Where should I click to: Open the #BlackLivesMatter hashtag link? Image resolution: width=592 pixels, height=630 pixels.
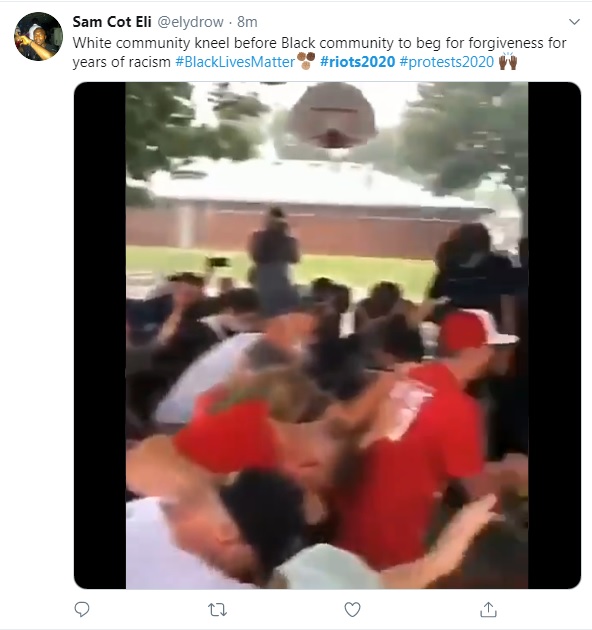click(x=235, y=62)
